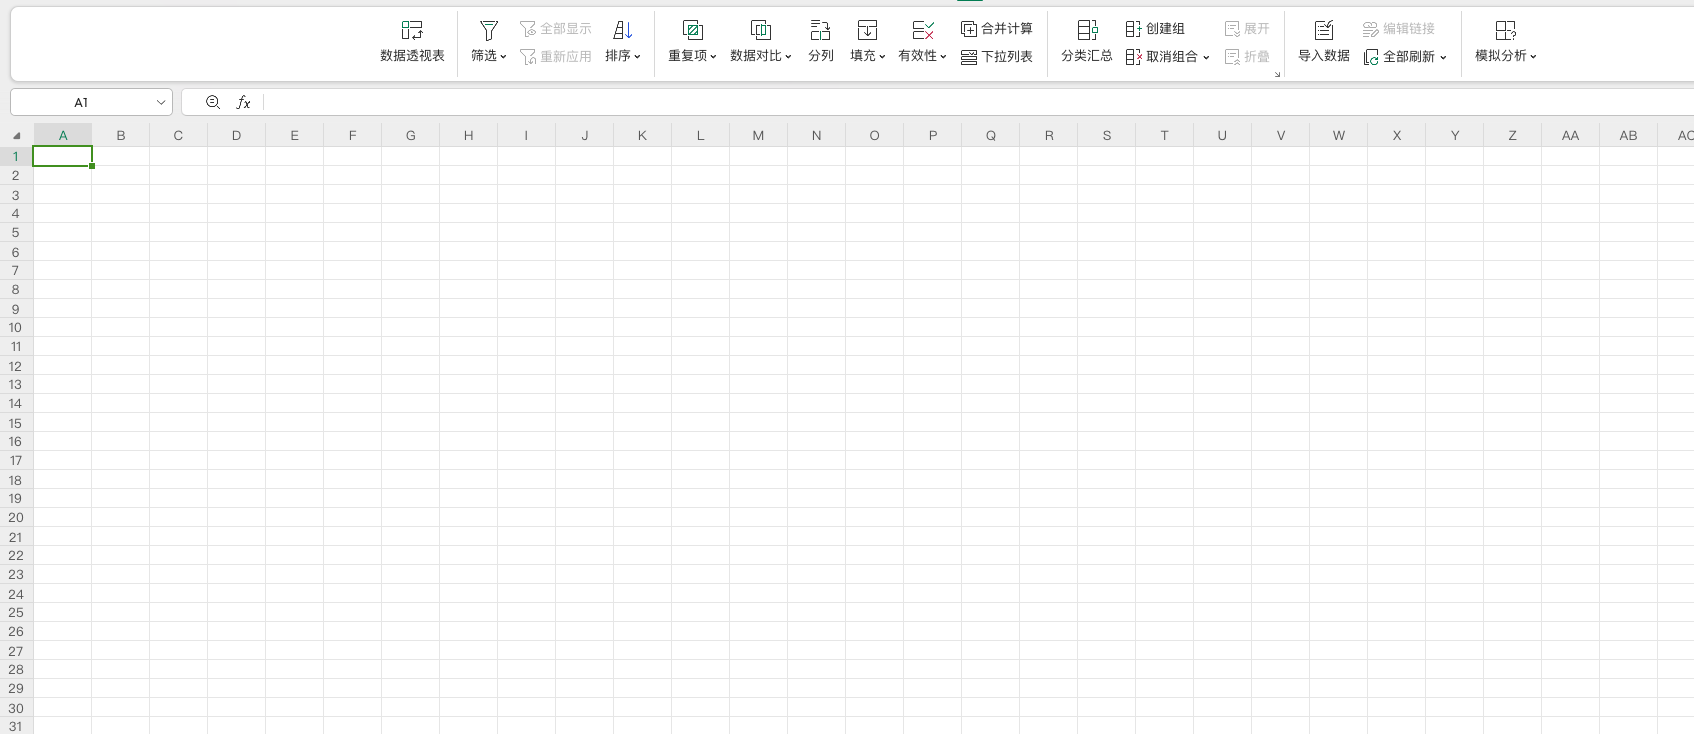Expand the 排序 dropdown arrow
This screenshot has height=734, width=1694.
pyautogui.click(x=637, y=56)
